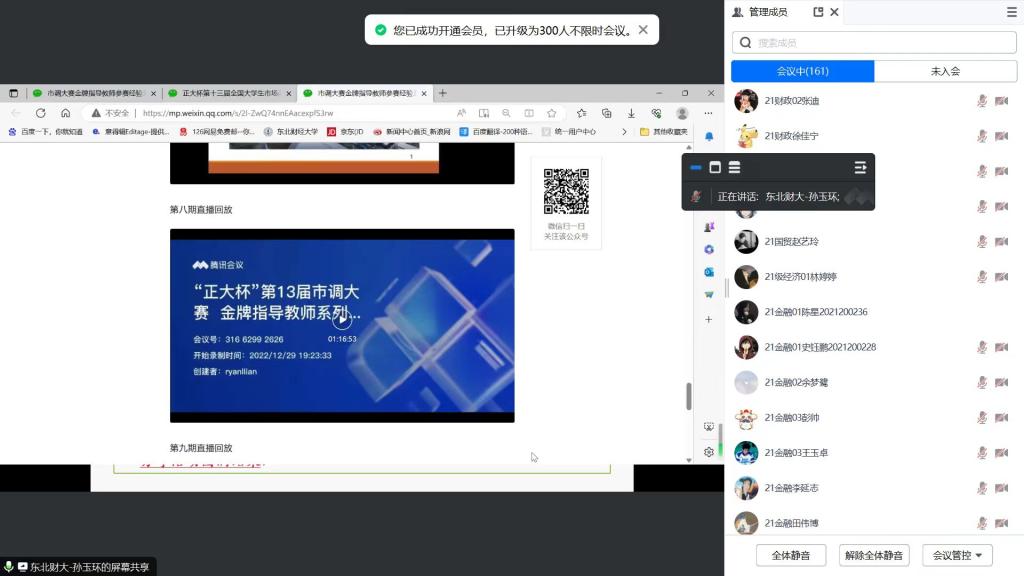The height and width of the screenshot is (576, 1024).
Task: Toggle microphone for 21财政02张迪
Action: (x=982, y=101)
